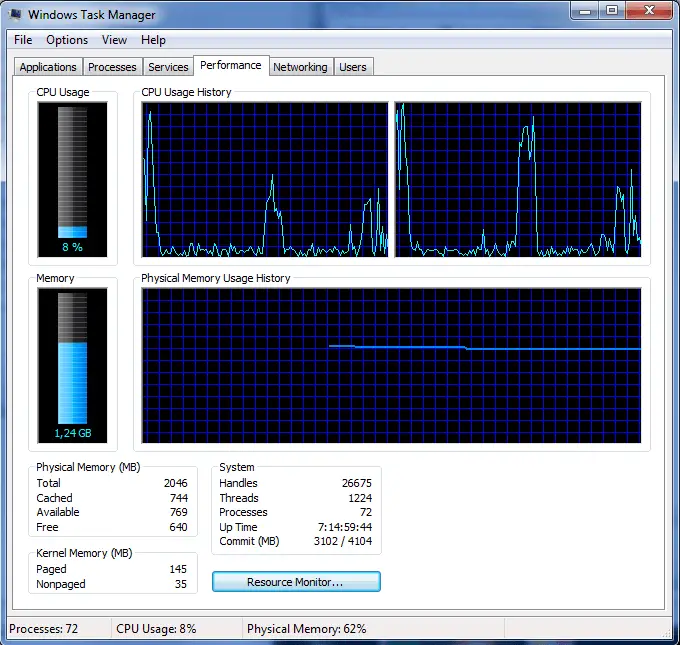Click the Threads value 1224

pos(360,498)
